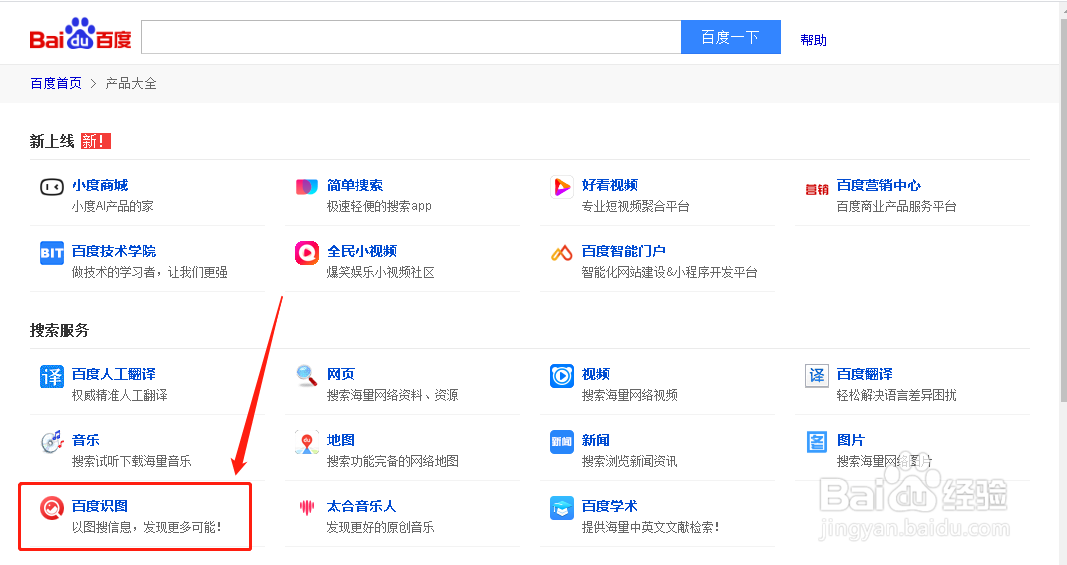
Task: Click the 百度智能门户 link
Action: [623, 251]
